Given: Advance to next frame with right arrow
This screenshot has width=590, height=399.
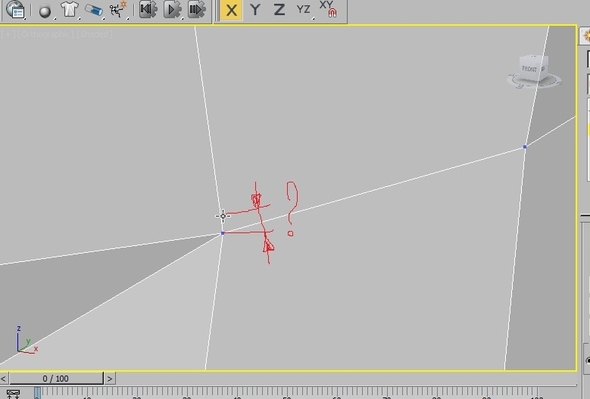Looking at the screenshot, I should pos(109,378).
